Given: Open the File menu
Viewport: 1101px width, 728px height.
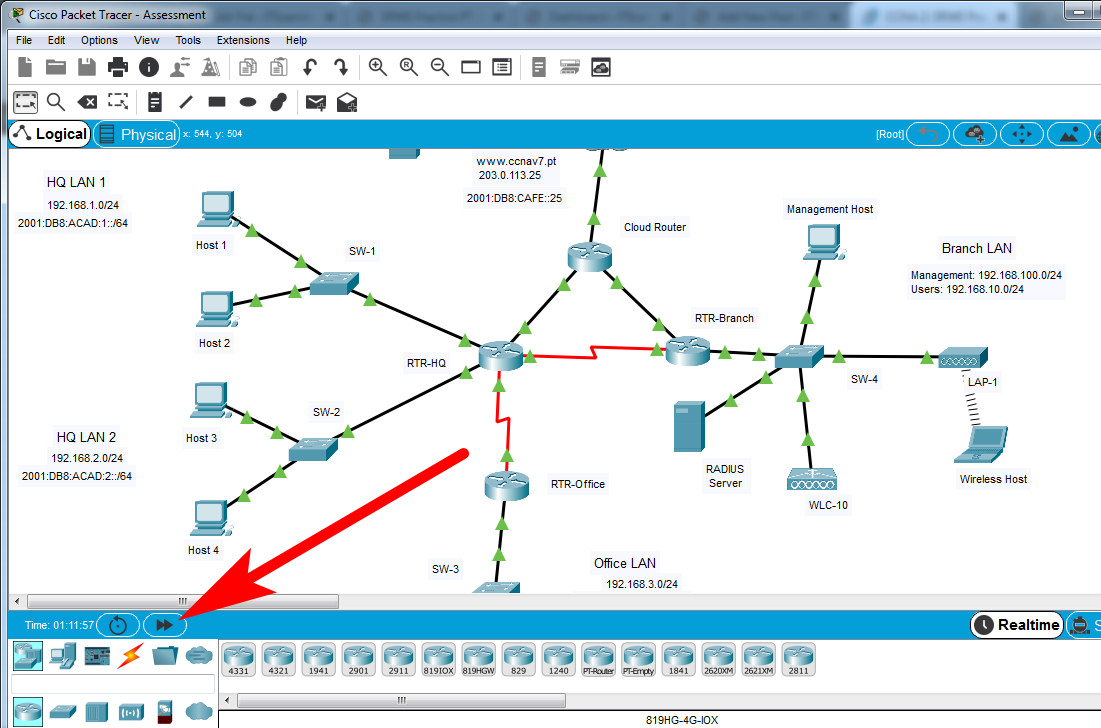Looking at the screenshot, I should tap(24, 40).
